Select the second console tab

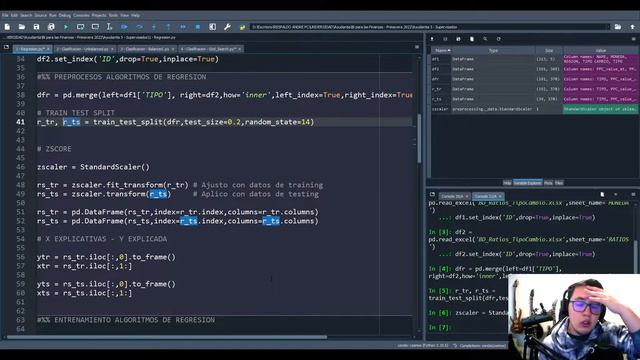[x=488, y=196]
